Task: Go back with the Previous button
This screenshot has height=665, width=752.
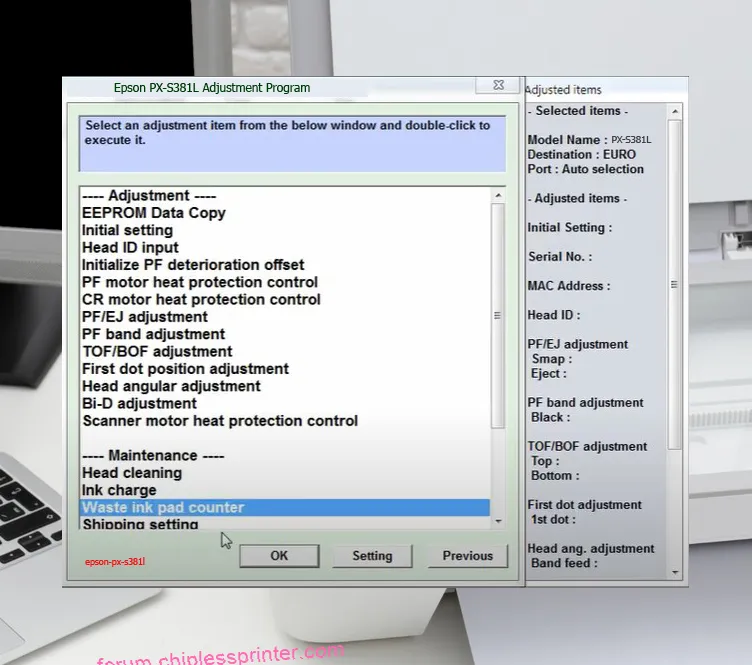Action: 468,556
